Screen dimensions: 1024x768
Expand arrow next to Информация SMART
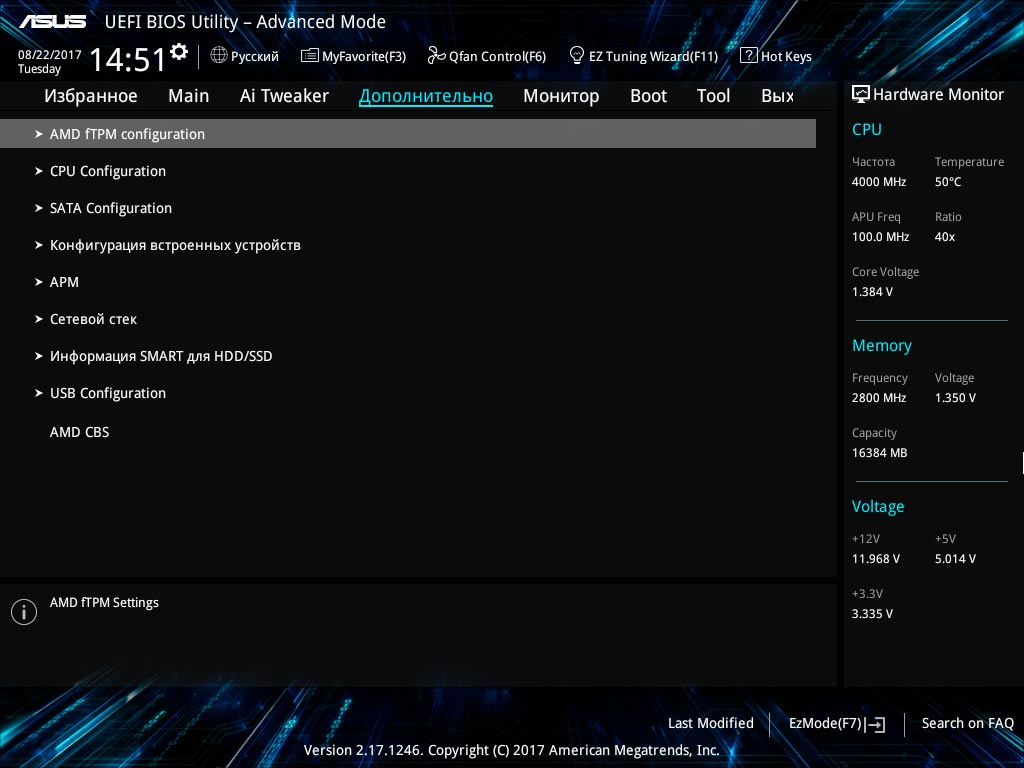[x=39, y=356]
